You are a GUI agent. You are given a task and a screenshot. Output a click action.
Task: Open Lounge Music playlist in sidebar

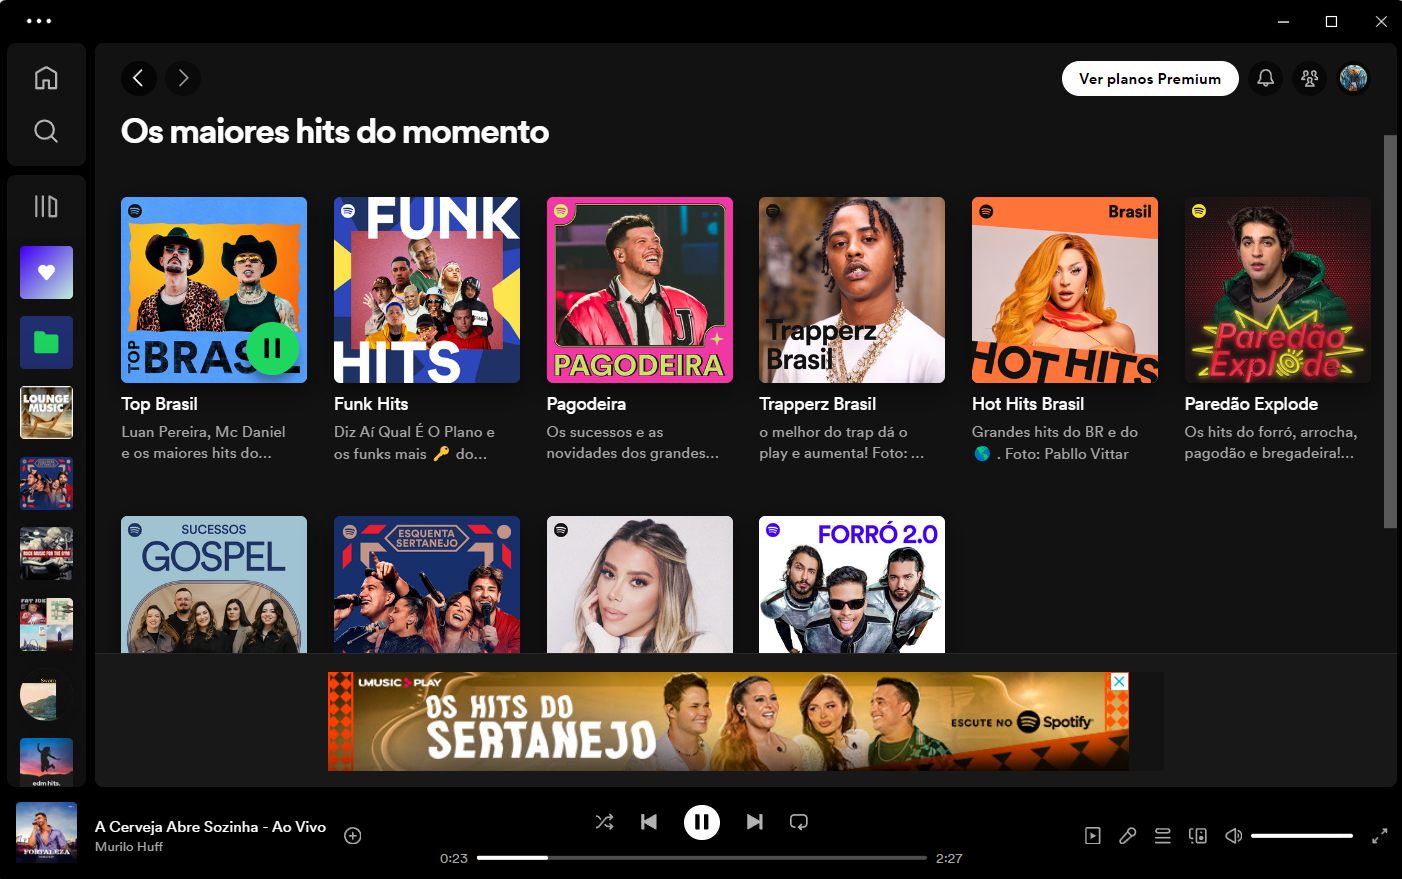pos(46,413)
